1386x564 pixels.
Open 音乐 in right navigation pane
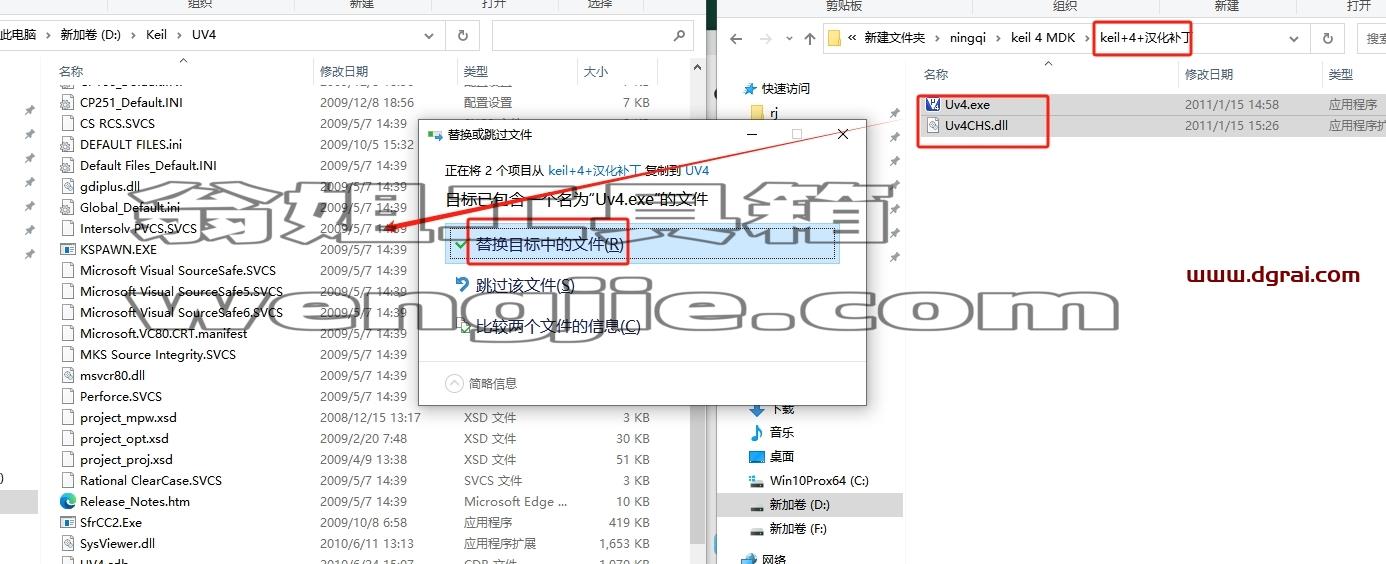tap(781, 433)
